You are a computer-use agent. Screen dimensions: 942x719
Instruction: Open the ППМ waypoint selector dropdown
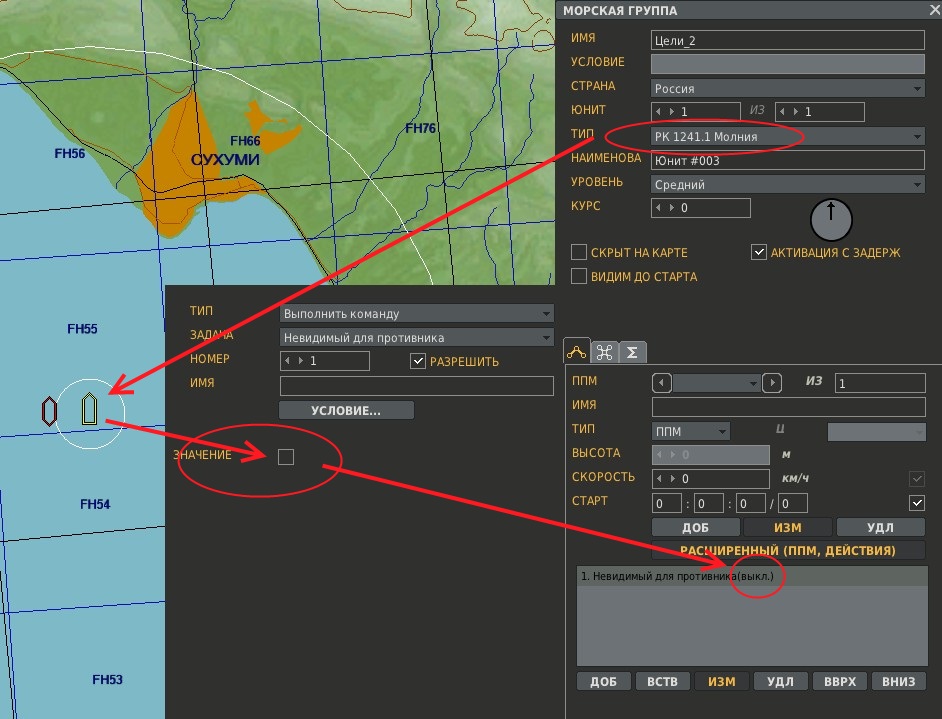click(x=717, y=383)
